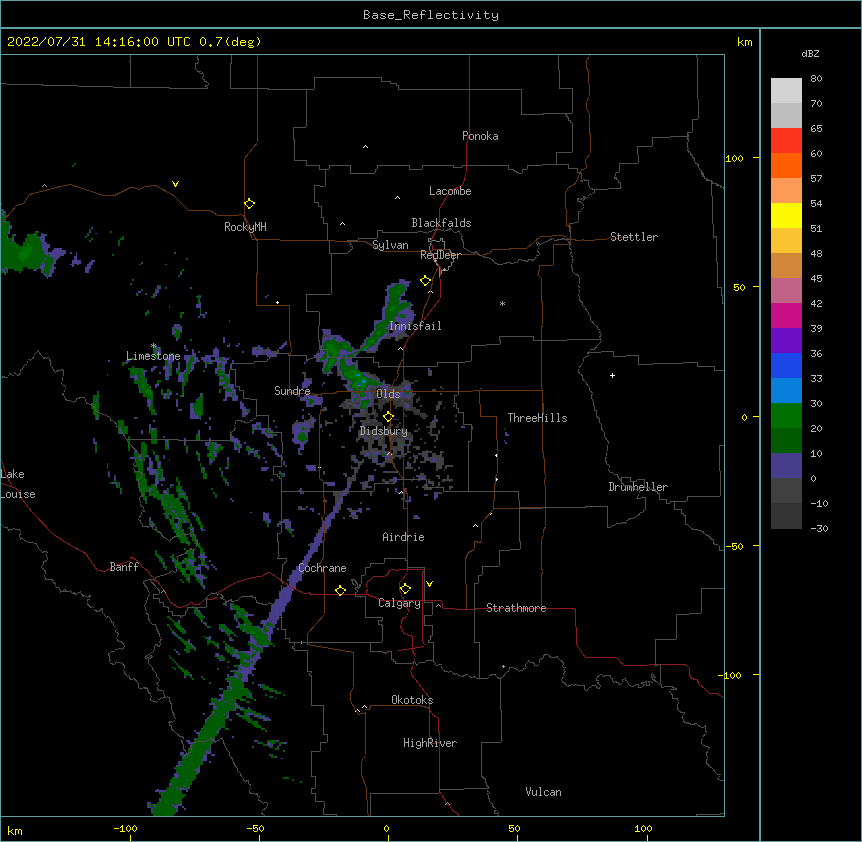Click the blue 33-36 dBZ legend swatch
The height and width of the screenshot is (842, 862).
786,365
